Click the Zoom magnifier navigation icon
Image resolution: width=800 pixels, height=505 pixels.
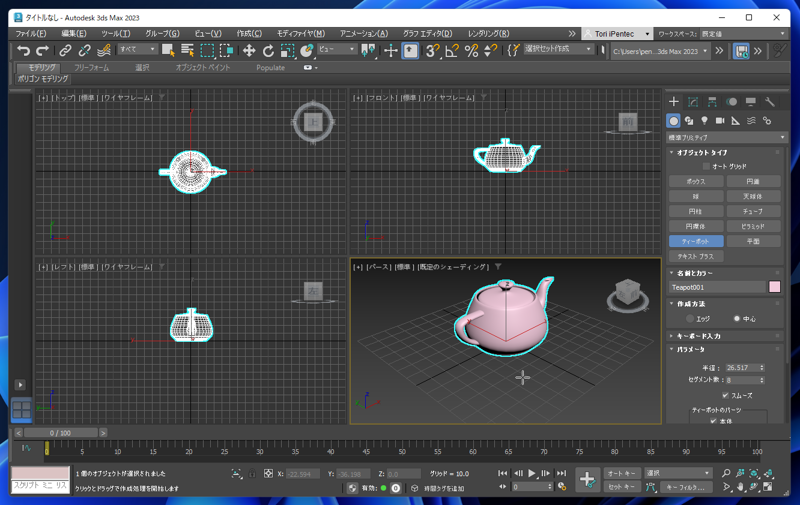point(726,473)
